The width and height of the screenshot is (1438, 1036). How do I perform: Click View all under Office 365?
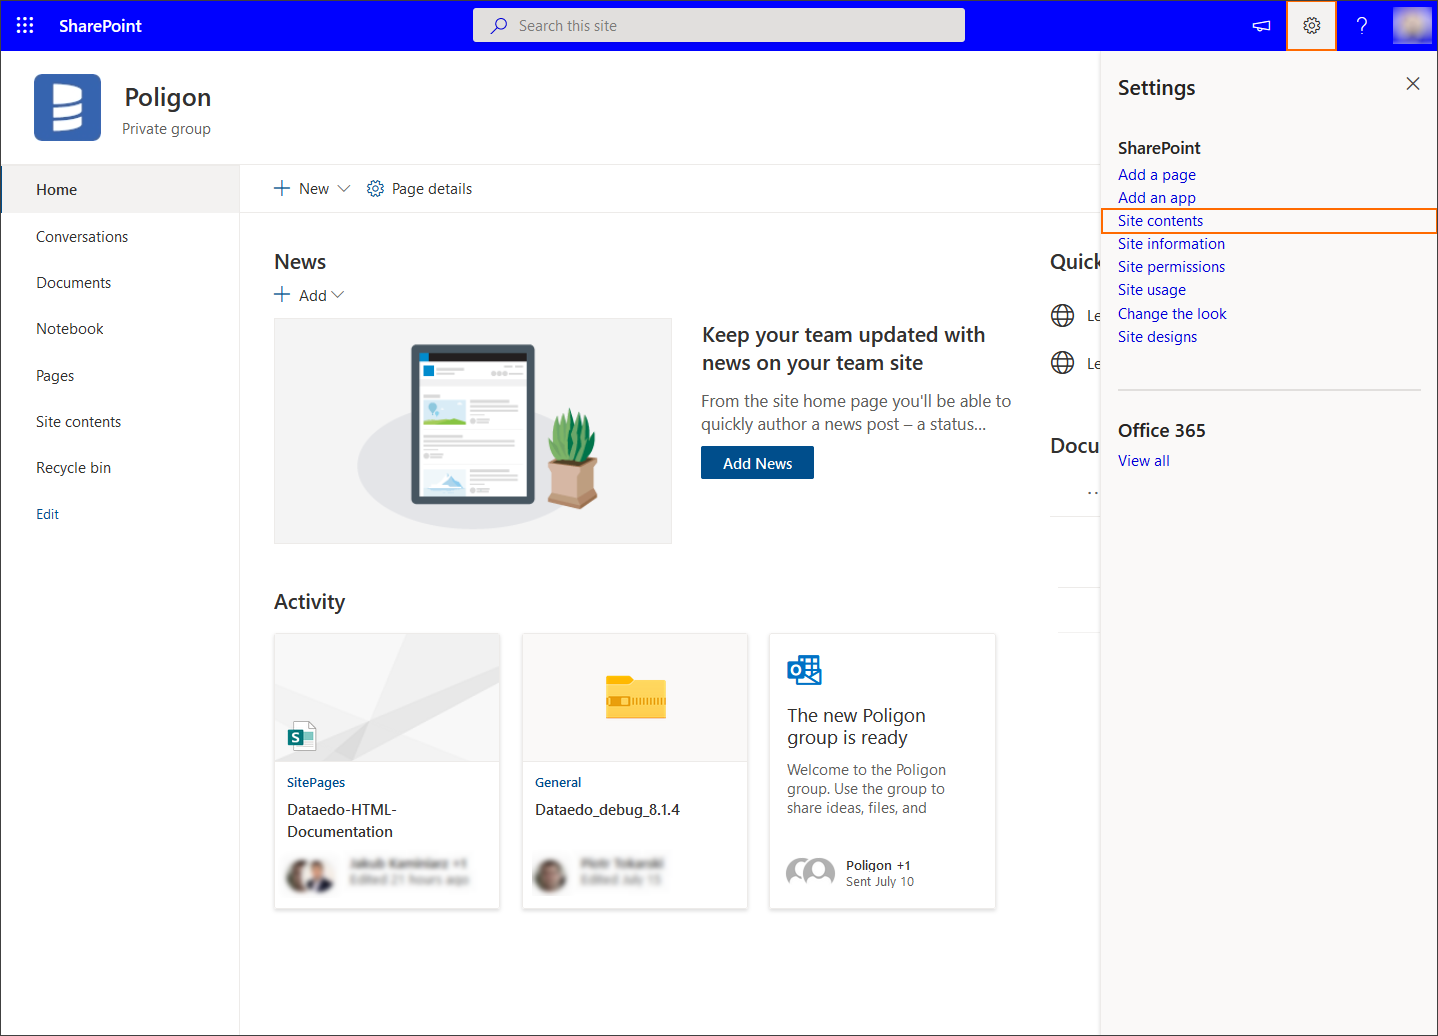[1143, 461]
